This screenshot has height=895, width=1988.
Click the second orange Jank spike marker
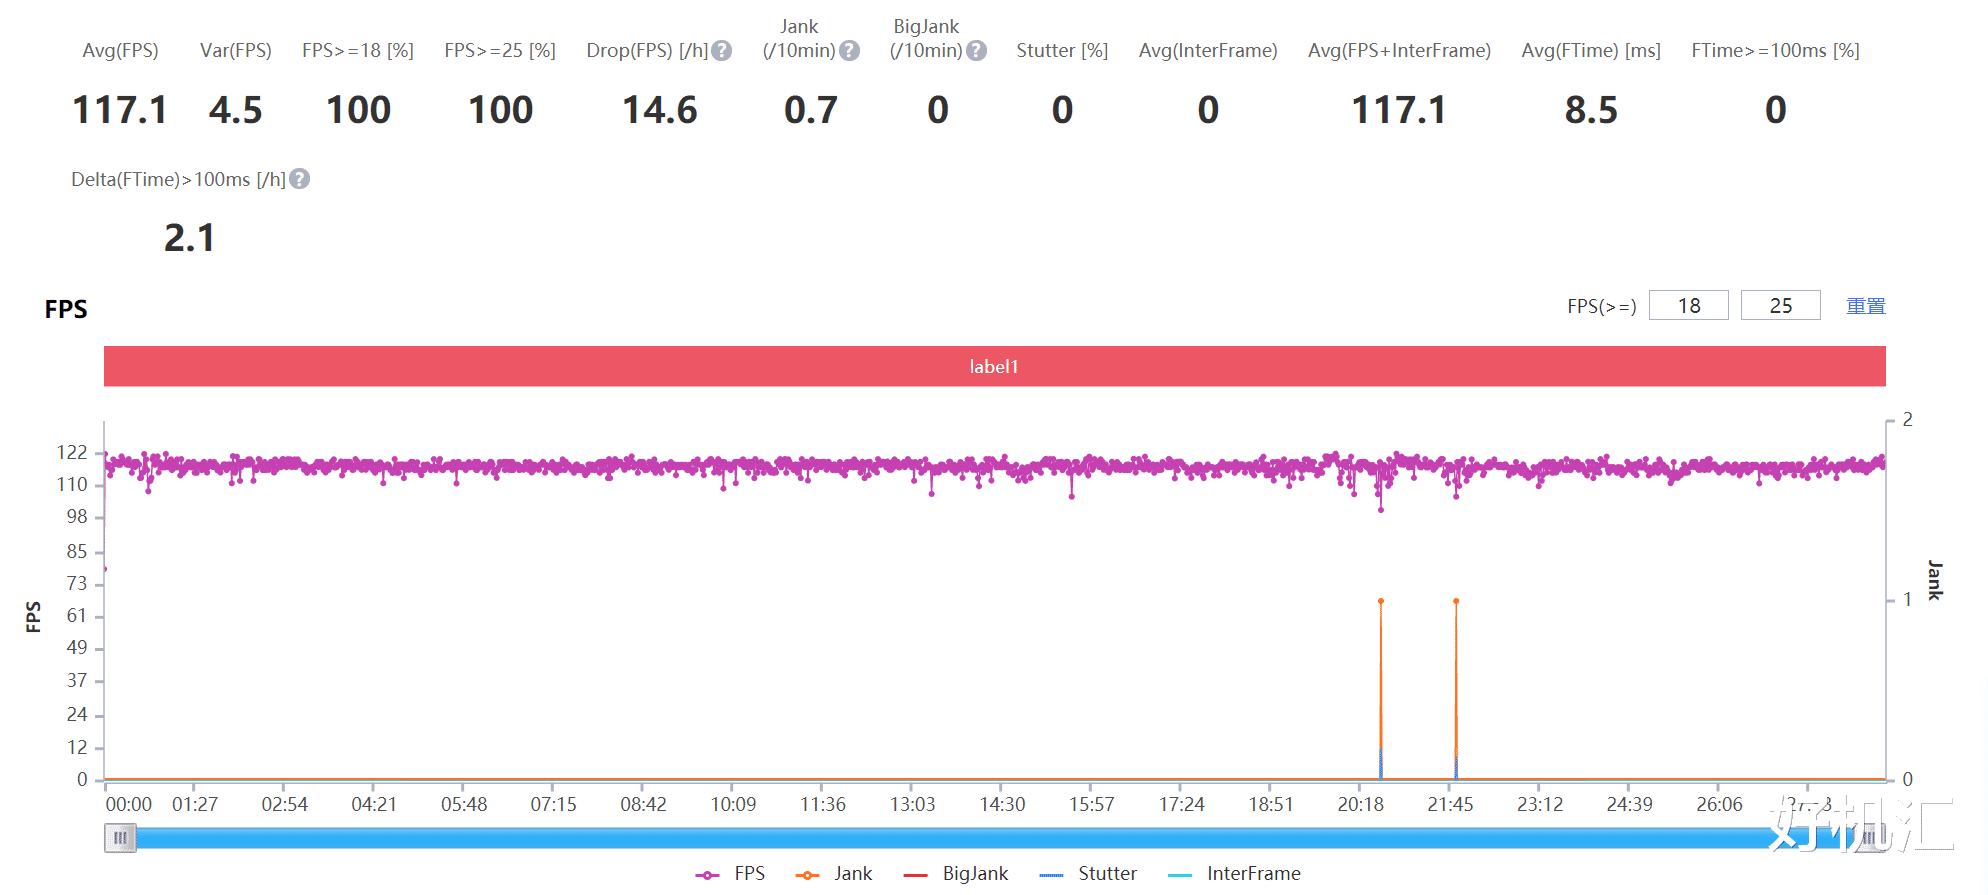click(1456, 601)
